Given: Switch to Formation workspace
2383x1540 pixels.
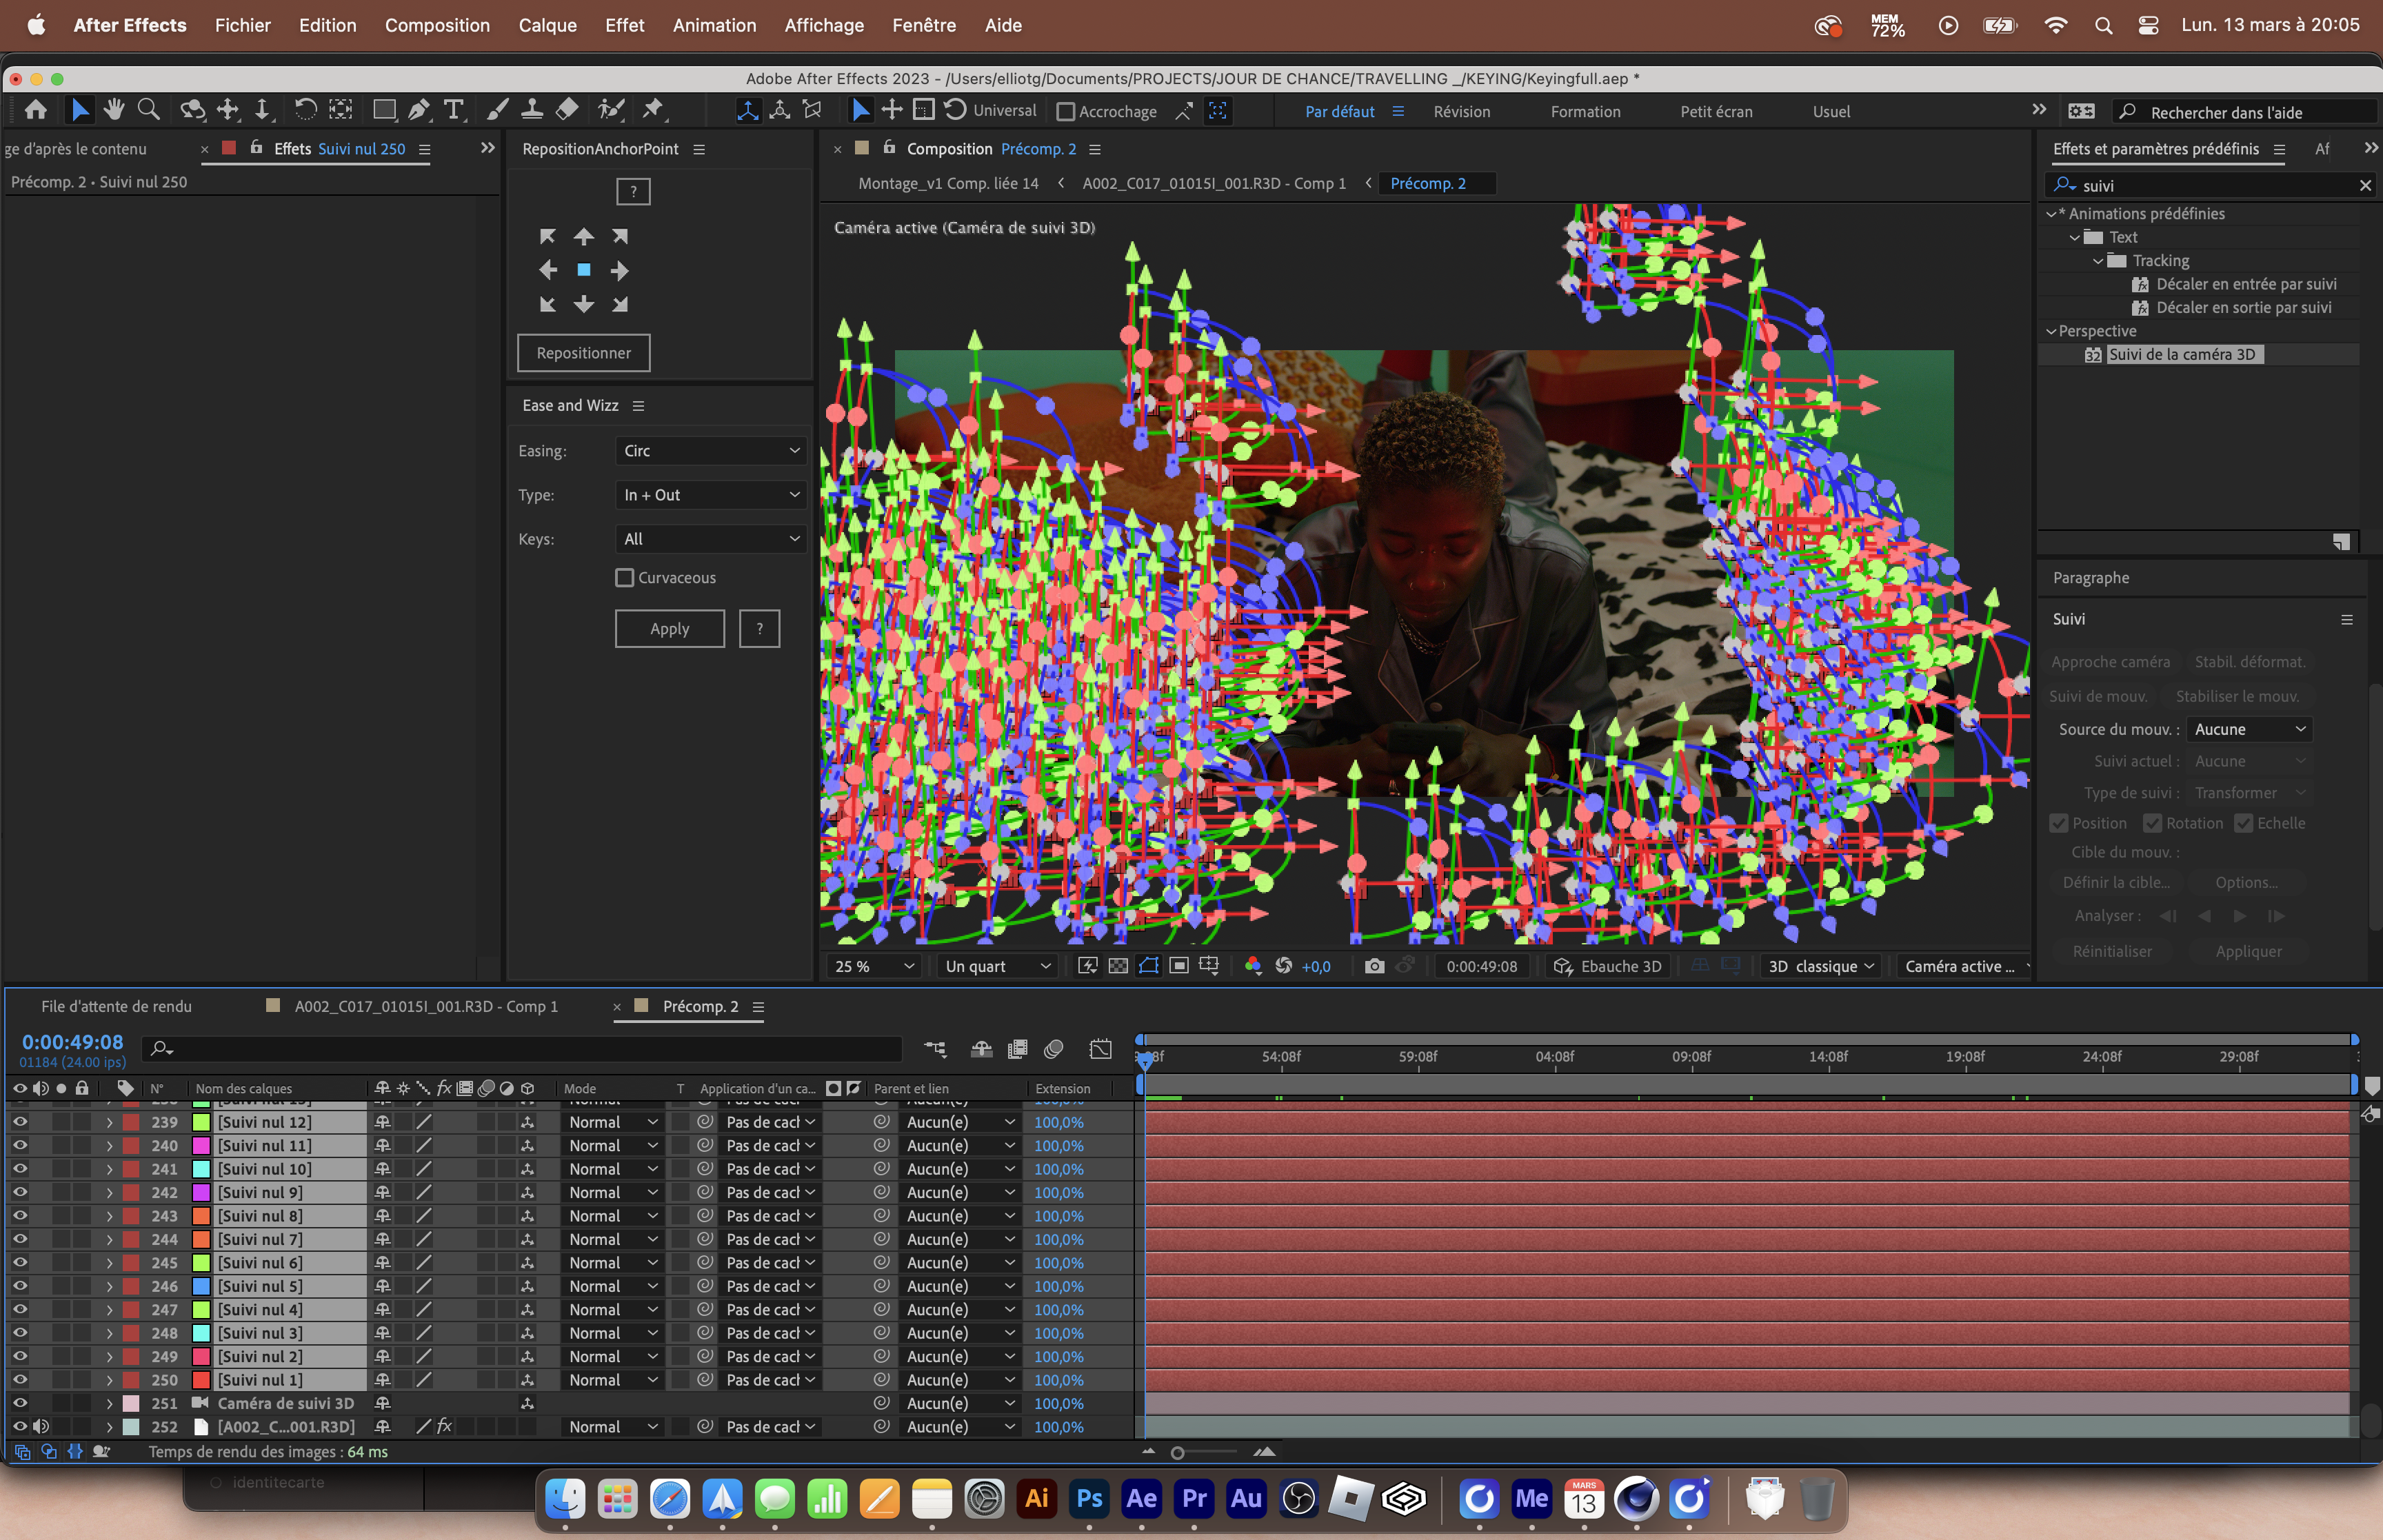Looking at the screenshot, I should click(1586, 112).
